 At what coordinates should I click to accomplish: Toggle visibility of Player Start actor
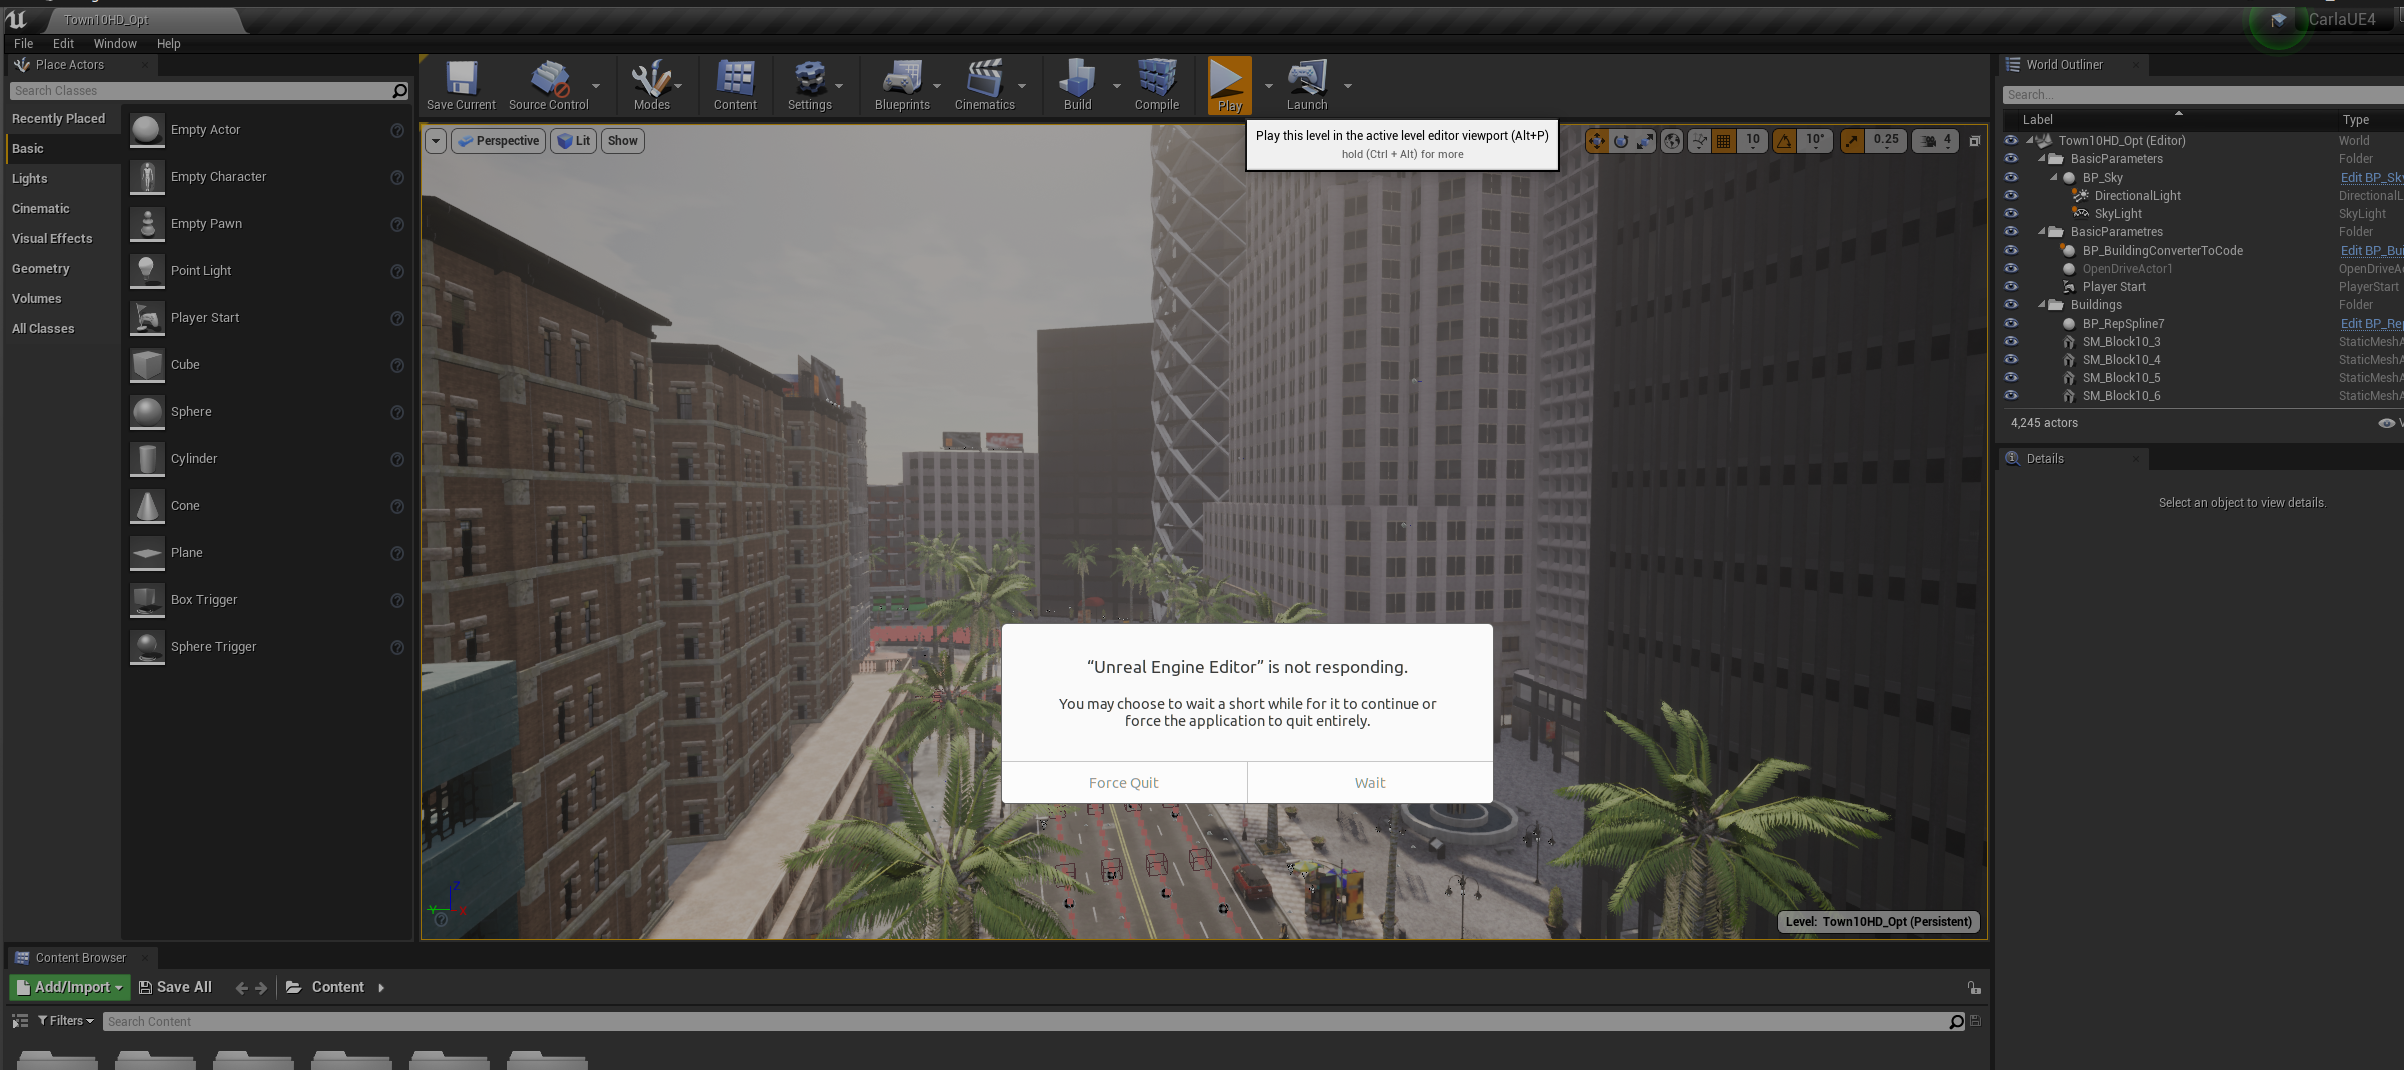point(2011,286)
